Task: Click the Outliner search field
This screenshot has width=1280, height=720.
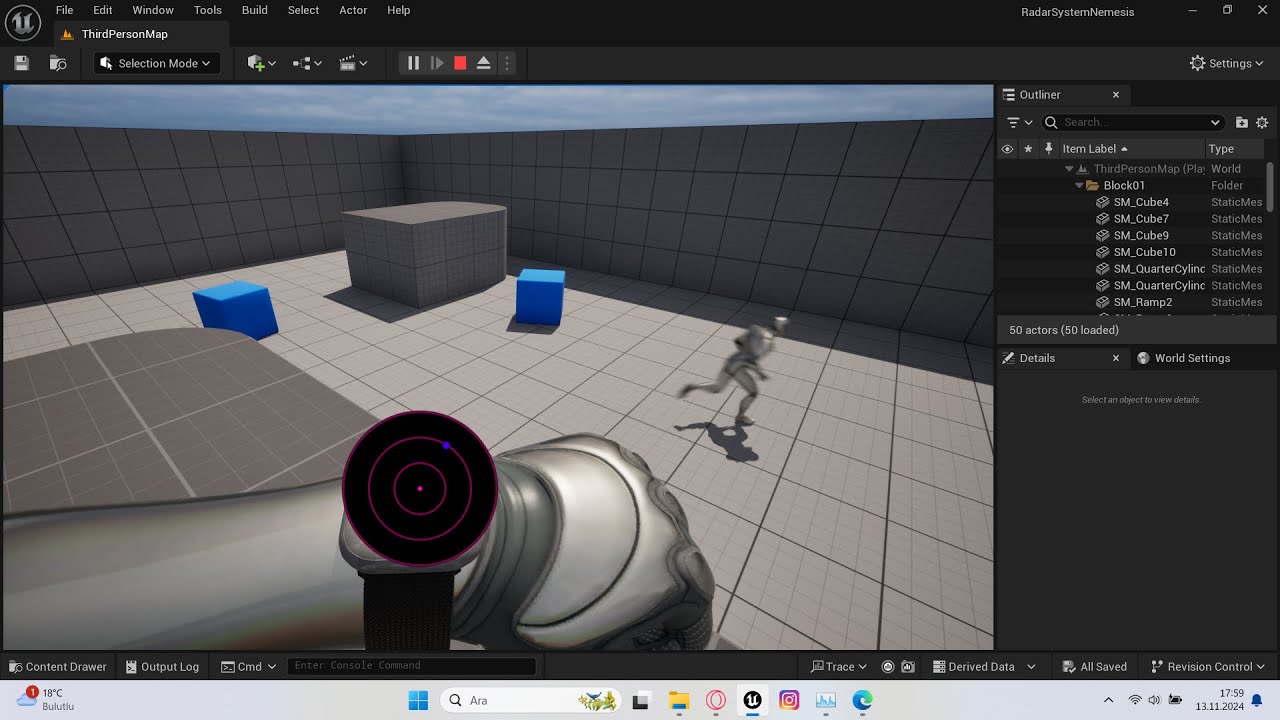Action: (1133, 122)
